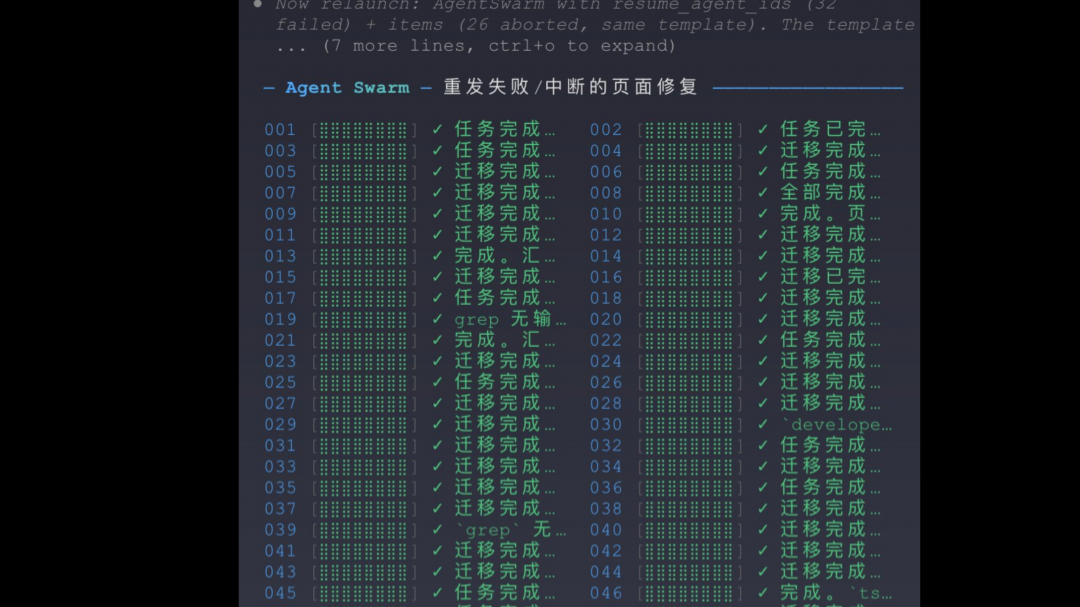1080x607 pixels.
Task: Click the checkmark next to agent 024
Action: [763, 362]
